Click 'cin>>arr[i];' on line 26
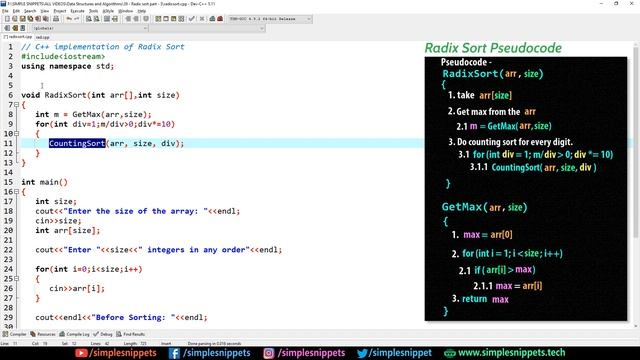Screen dimensions: 640x360 click(77, 289)
